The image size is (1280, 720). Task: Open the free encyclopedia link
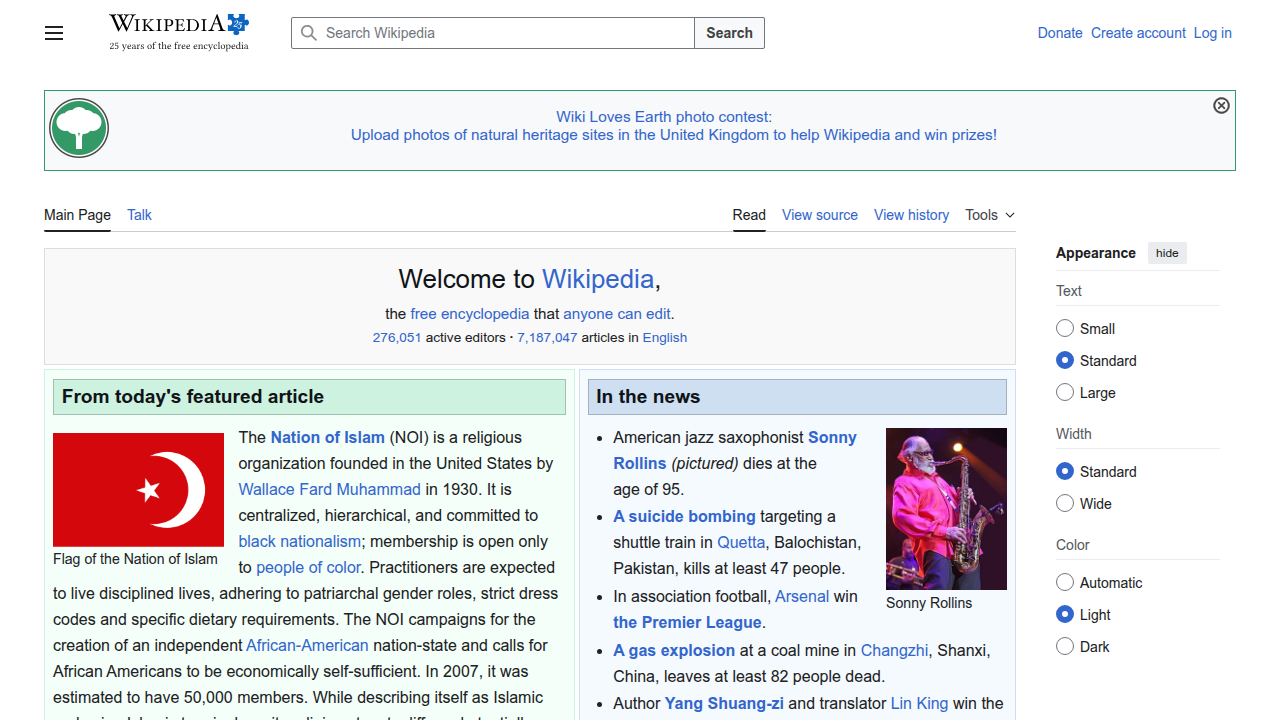(470, 314)
